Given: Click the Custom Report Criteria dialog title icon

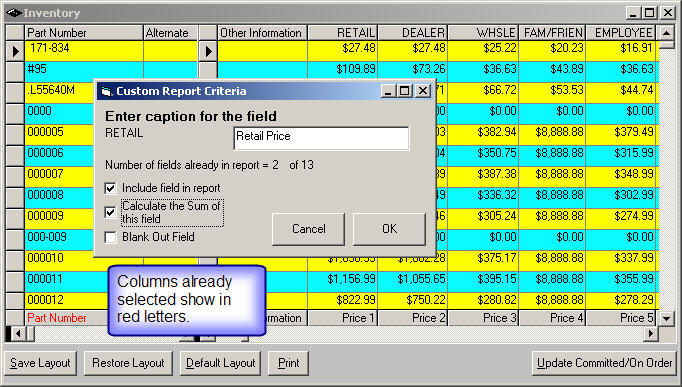Looking at the screenshot, I should (x=106, y=91).
